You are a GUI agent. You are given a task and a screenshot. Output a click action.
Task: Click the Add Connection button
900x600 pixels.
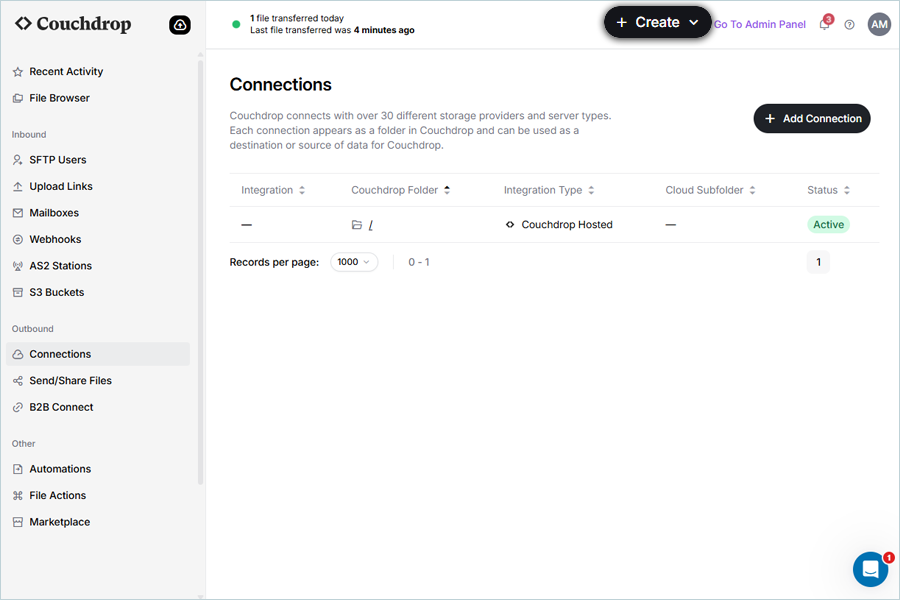(812, 118)
